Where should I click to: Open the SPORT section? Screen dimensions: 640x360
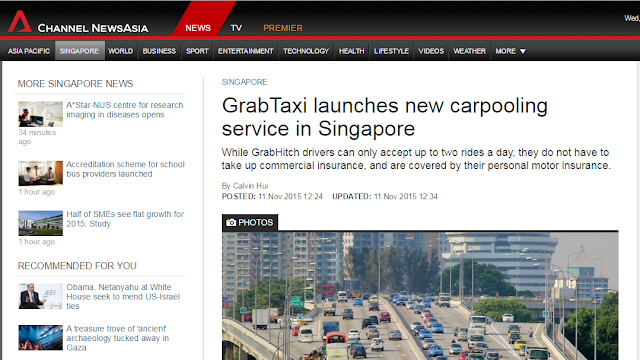(197, 51)
